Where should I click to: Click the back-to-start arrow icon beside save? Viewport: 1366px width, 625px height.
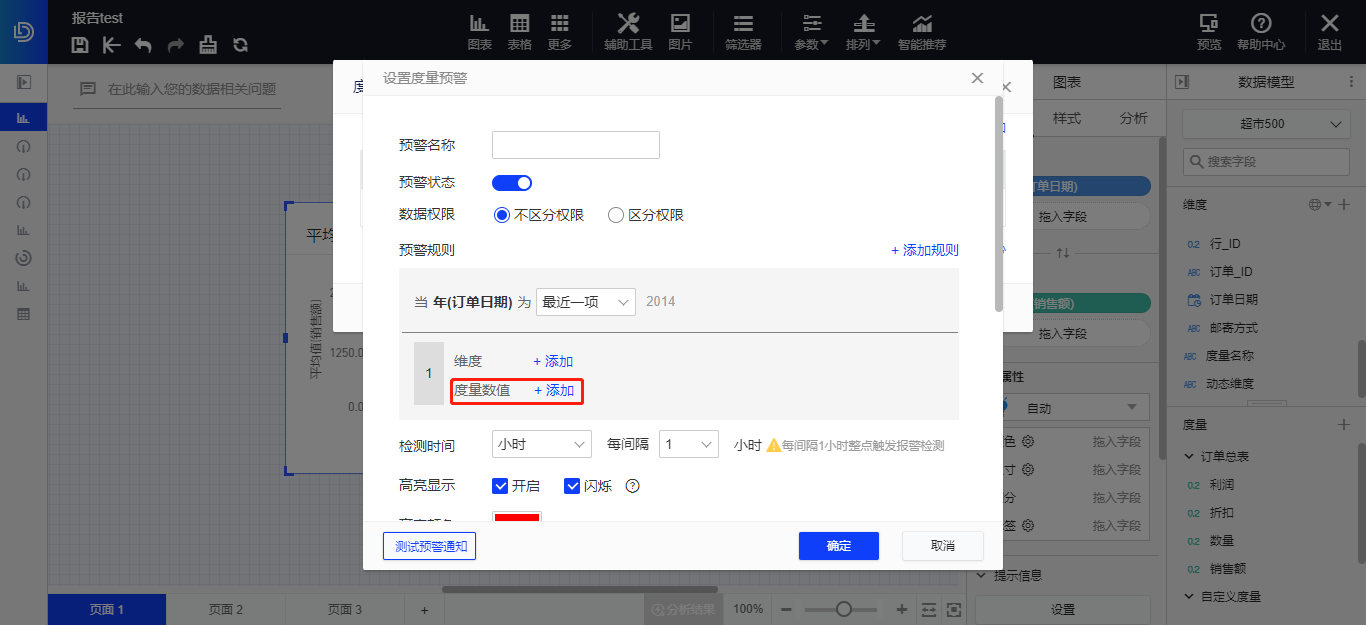[111, 45]
